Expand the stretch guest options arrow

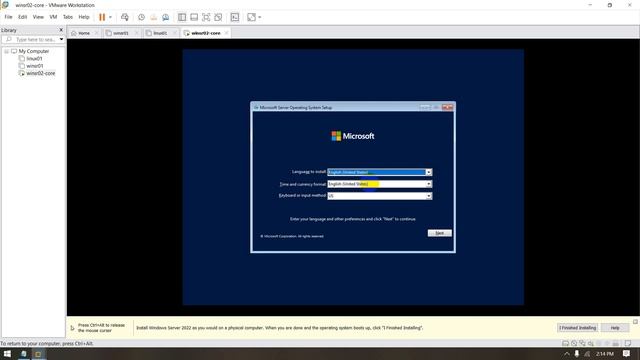tap(260, 17)
